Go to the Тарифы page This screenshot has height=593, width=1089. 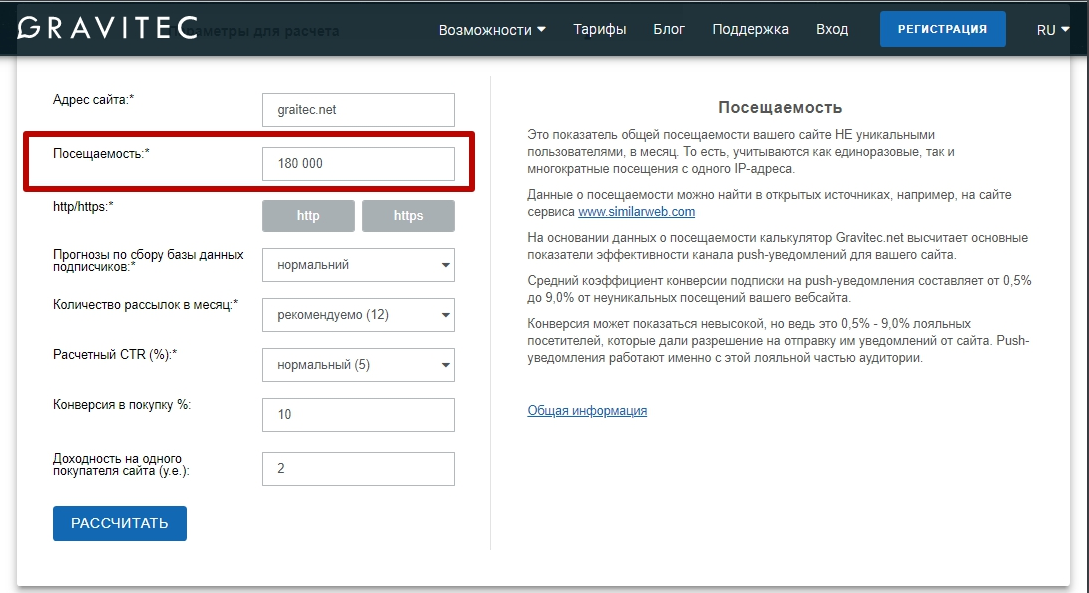pyautogui.click(x=599, y=29)
